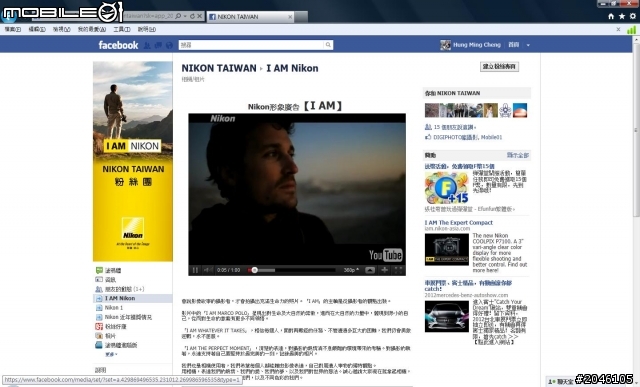Open the Info item with card icon
Image resolution: width=640 pixels, height=387 pixels.
(106, 280)
